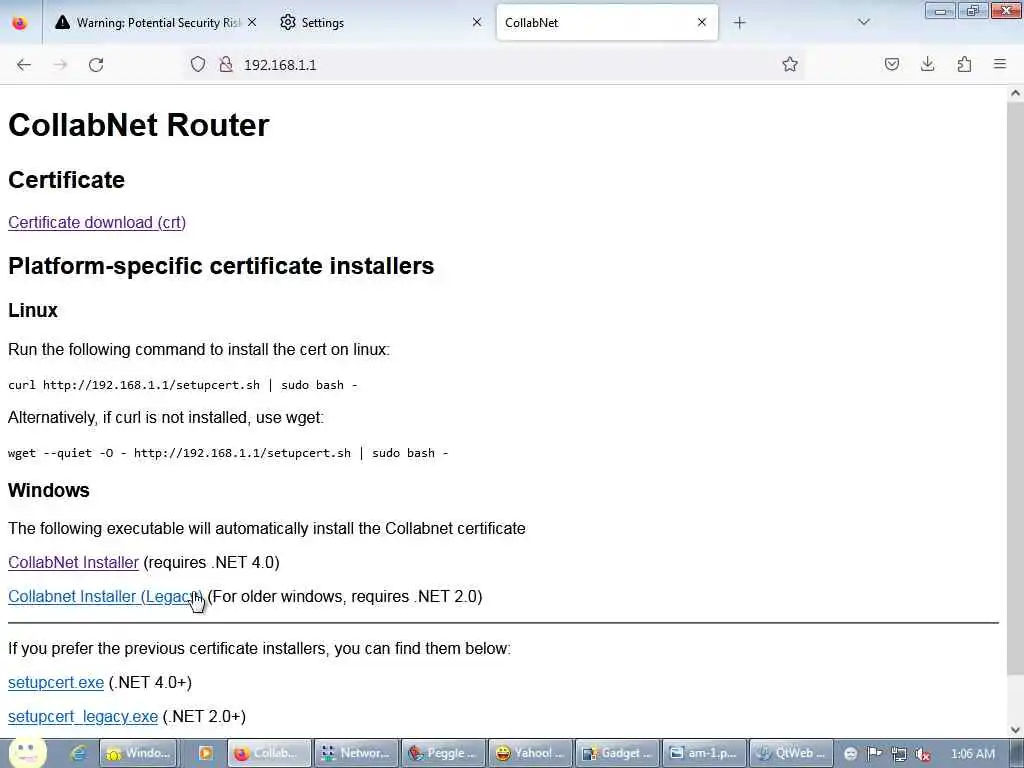This screenshot has height=768, width=1024.
Task: Click the scrollbar up arrow
Action: click(x=1016, y=93)
